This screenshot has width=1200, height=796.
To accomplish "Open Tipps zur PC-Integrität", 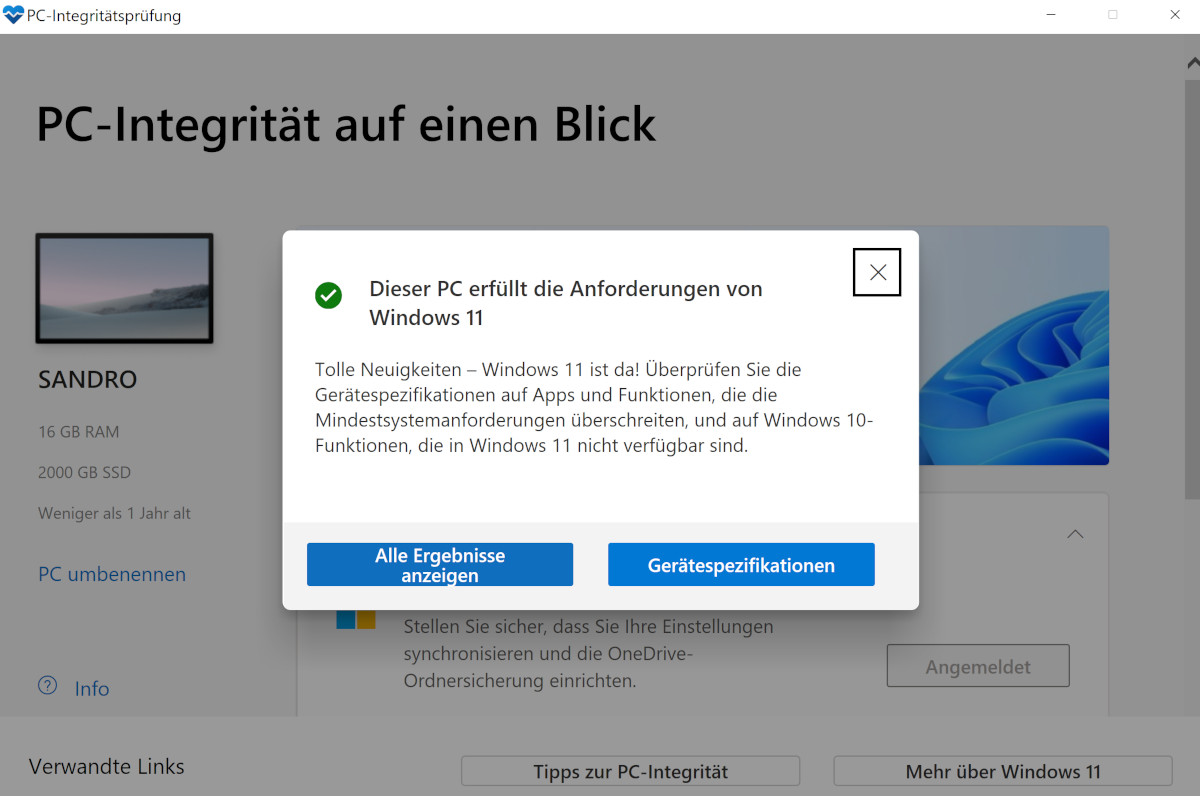I will click(x=630, y=771).
